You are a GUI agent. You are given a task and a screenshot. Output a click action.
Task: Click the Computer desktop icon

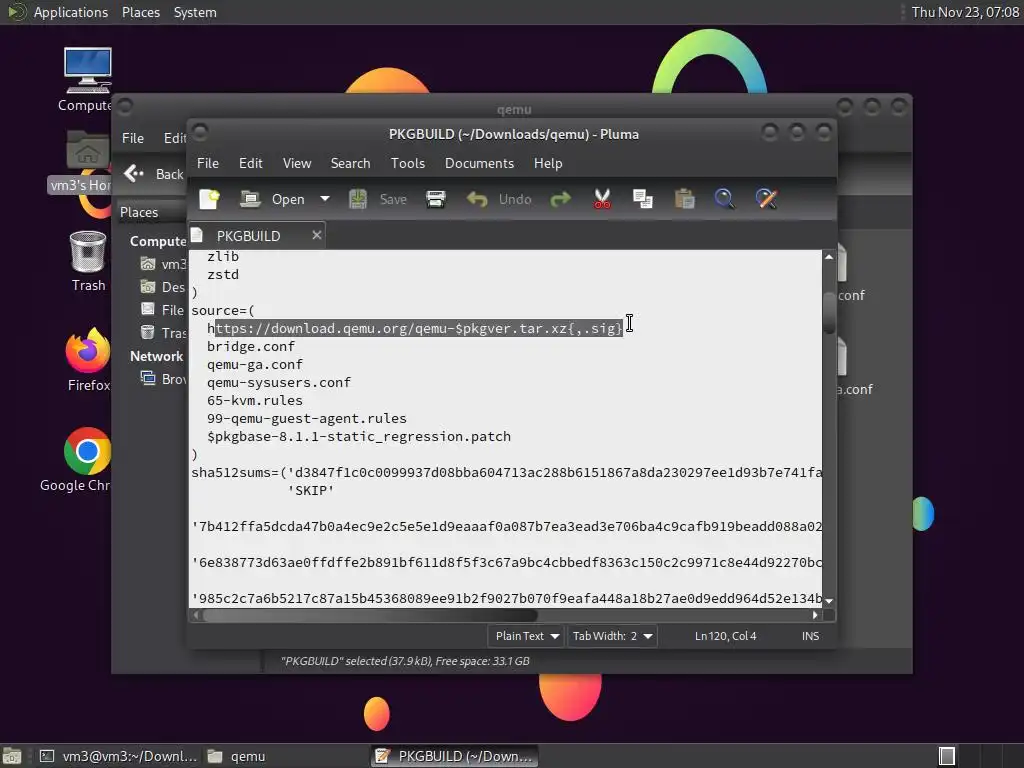[88, 78]
